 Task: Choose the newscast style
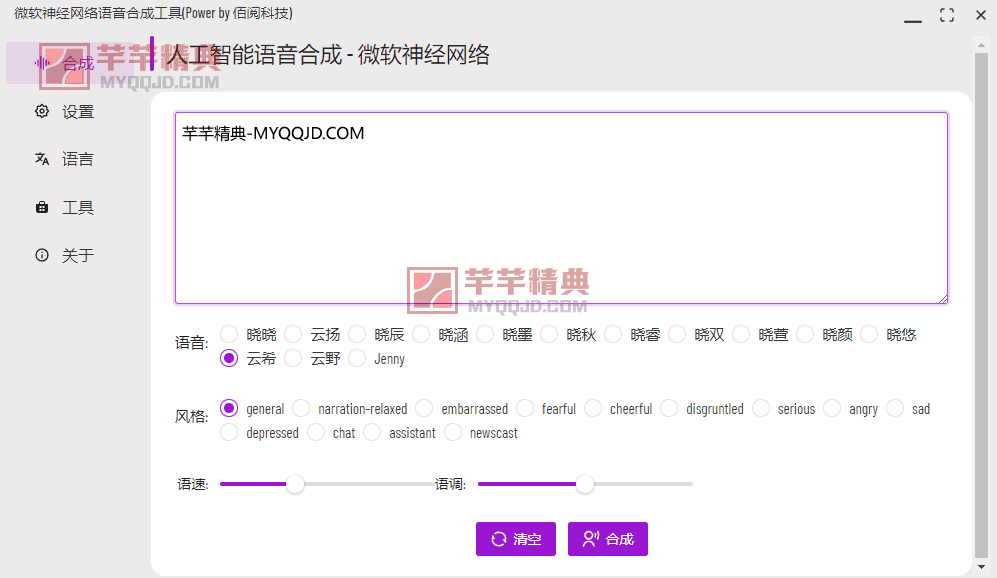click(x=453, y=432)
